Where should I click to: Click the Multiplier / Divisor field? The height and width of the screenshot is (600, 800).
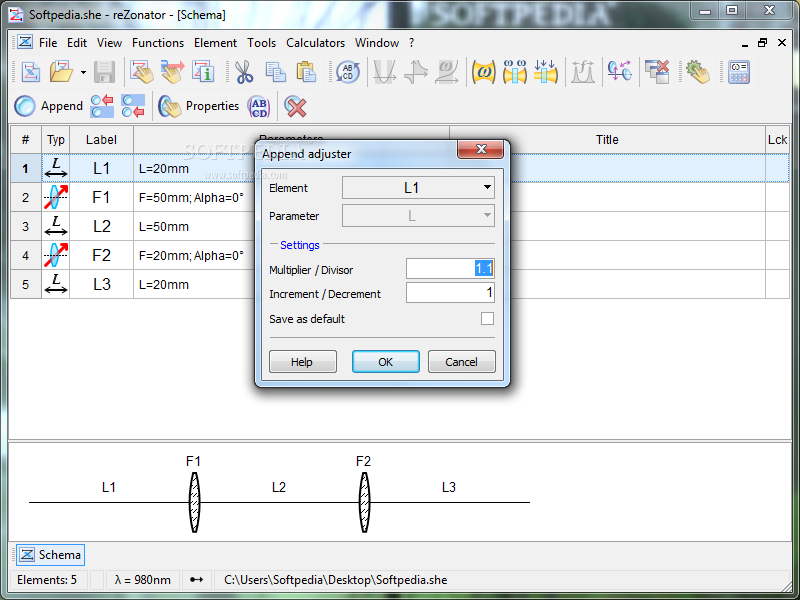pyautogui.click(x=450, y=268)
